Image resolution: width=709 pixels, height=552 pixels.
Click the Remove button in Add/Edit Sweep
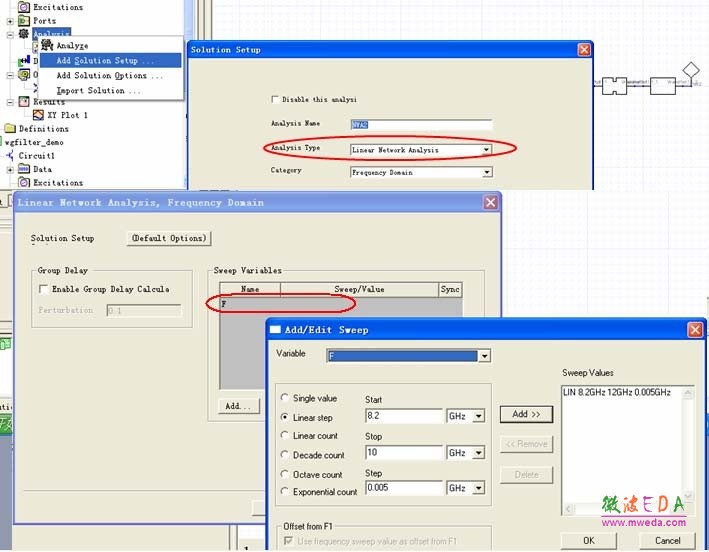click(x=526, y=444)
